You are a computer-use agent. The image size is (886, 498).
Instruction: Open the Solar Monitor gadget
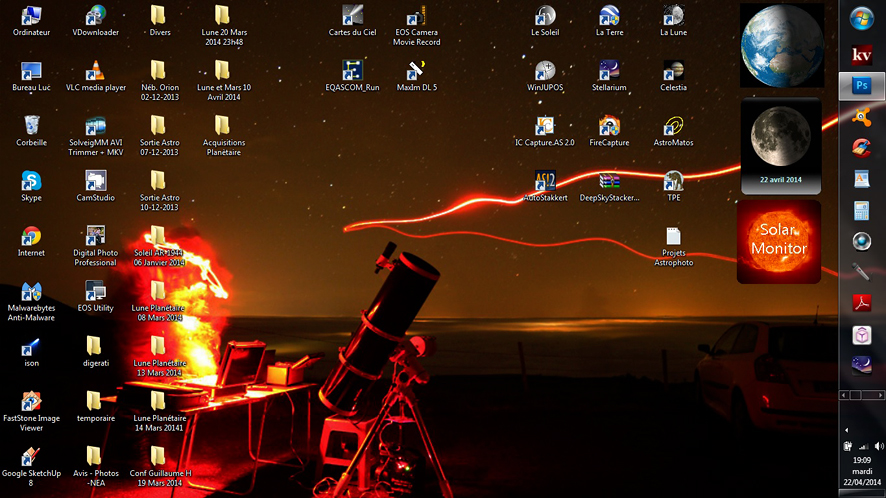[x=779, y=241]
